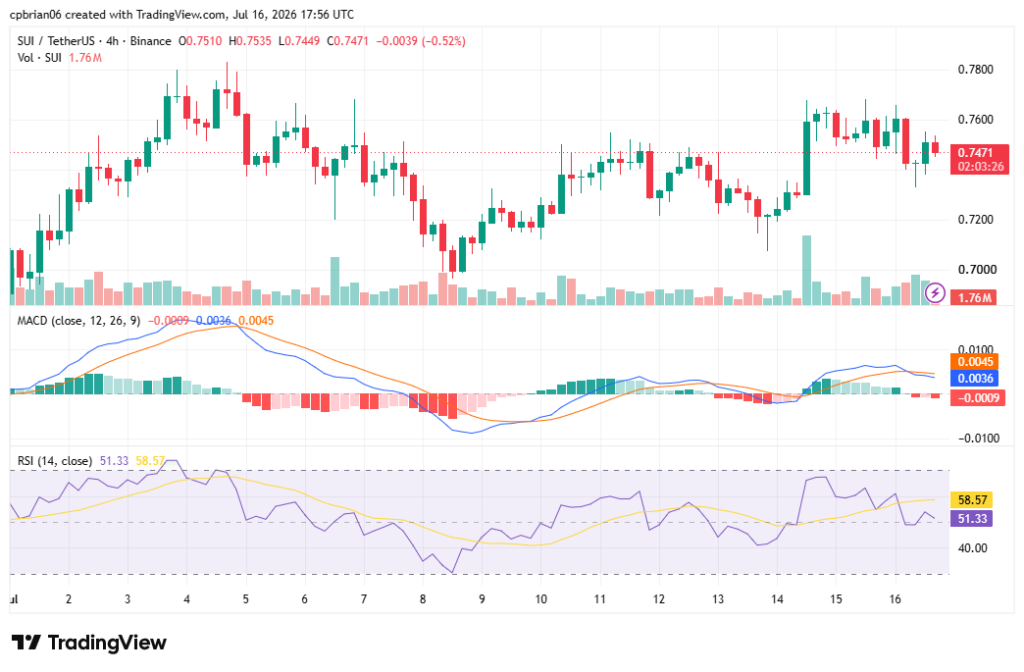Click the 0.7800 price axis value
1024x672 pixels.
(x=975, y=70)
